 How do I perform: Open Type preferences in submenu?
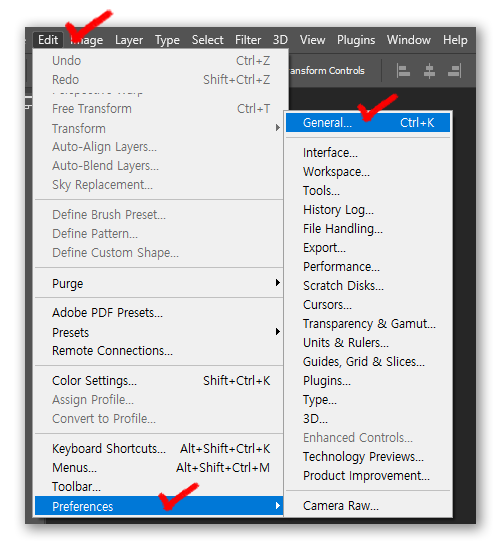(368, 400)
